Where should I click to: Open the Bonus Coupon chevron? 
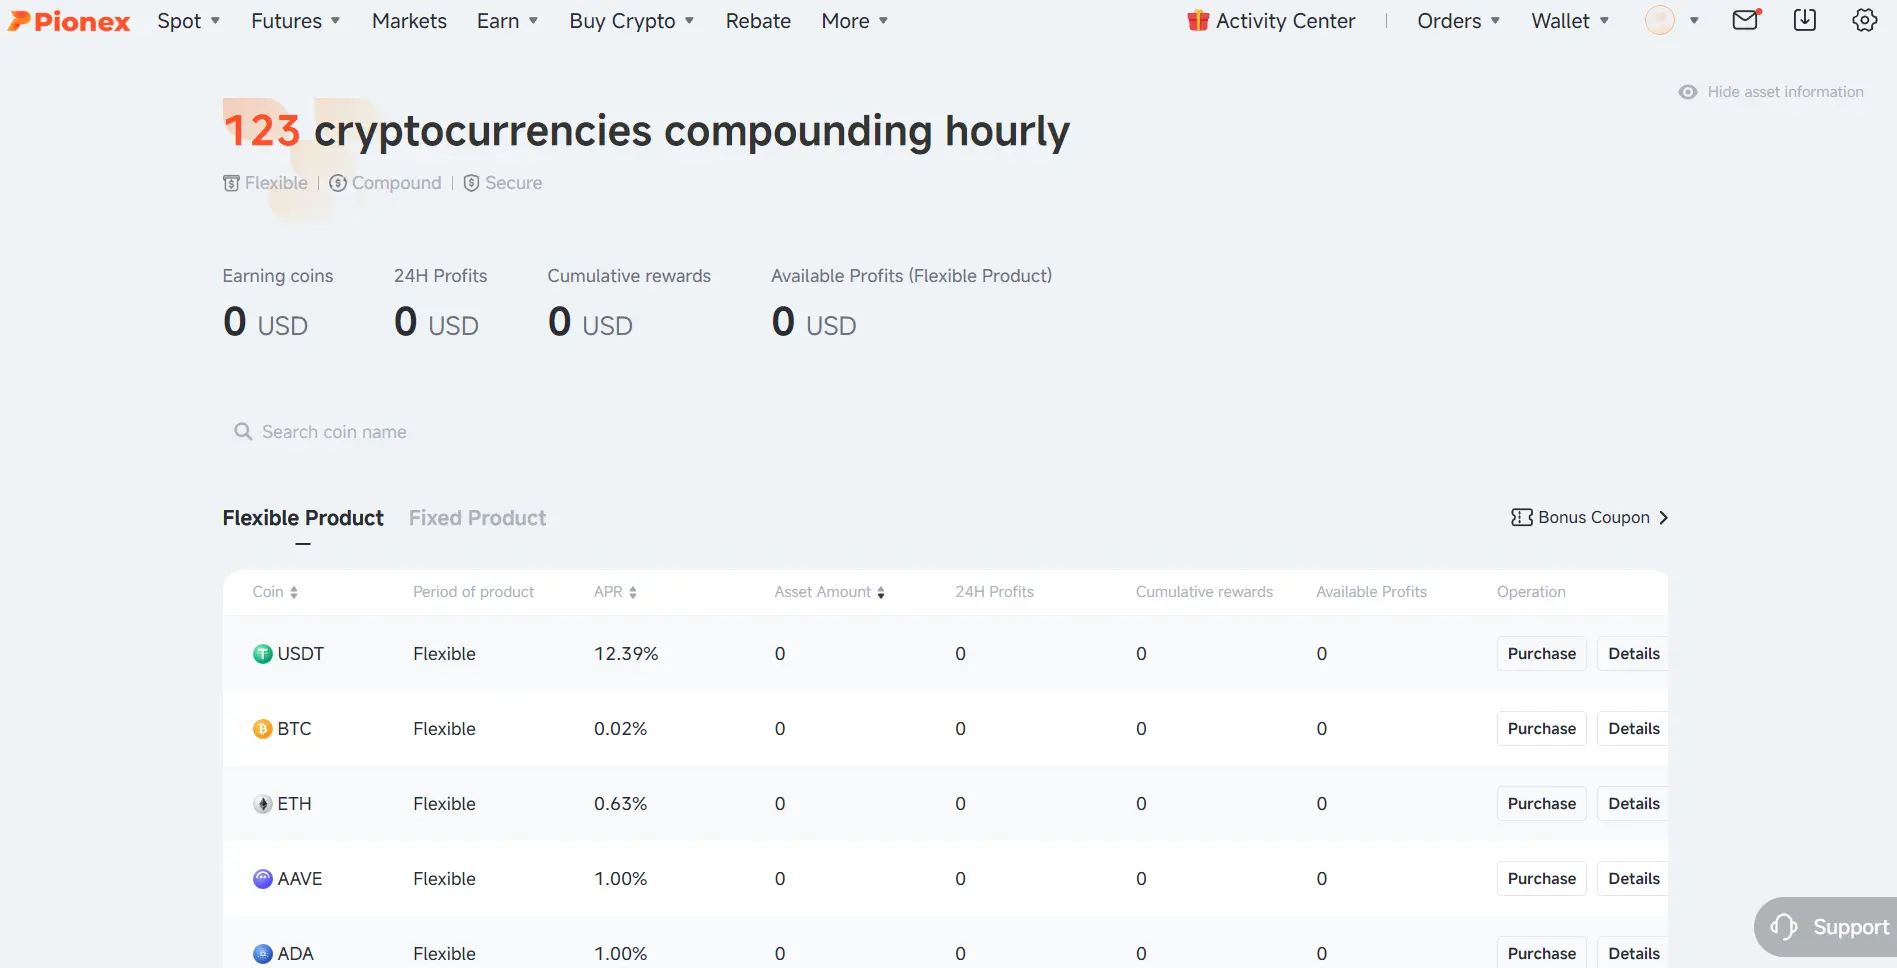(x=1663, y=517)
